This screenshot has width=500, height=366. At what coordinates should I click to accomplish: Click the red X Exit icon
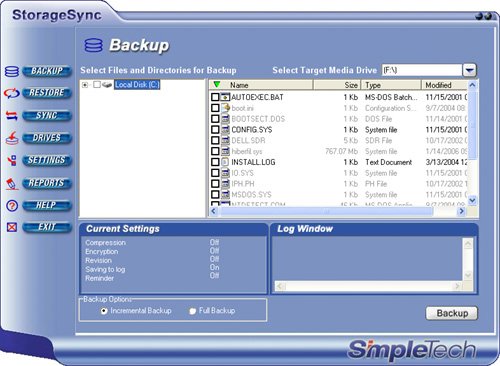(12, 227)
